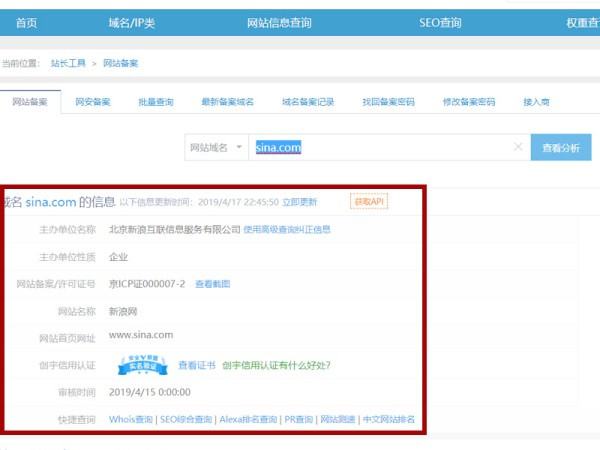Switch to the 网安备案 tab
Viewport: 600px width, 450px height.
(93, 102)
